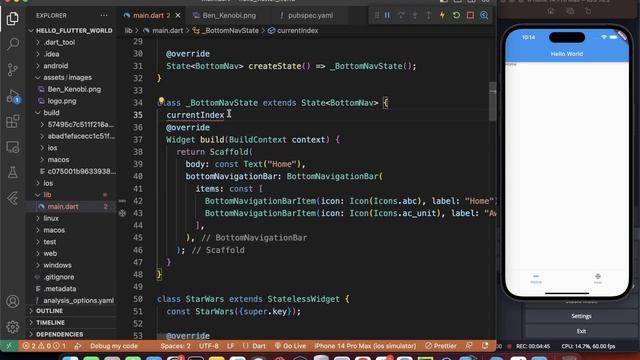The height and width of the screenshot is (360, 640).
Task: Open the Accounts menu icon
Action: [x=13, y=301]
